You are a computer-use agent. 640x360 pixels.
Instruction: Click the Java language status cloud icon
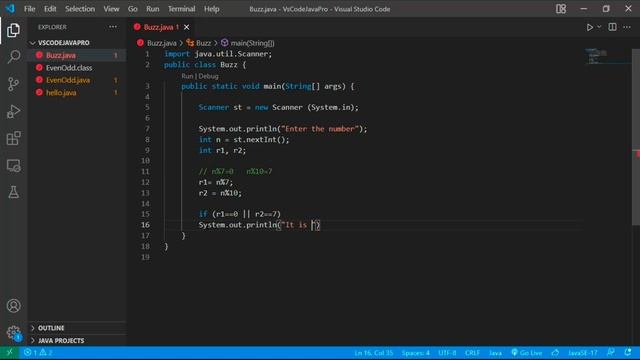click(x=555, y=353)
